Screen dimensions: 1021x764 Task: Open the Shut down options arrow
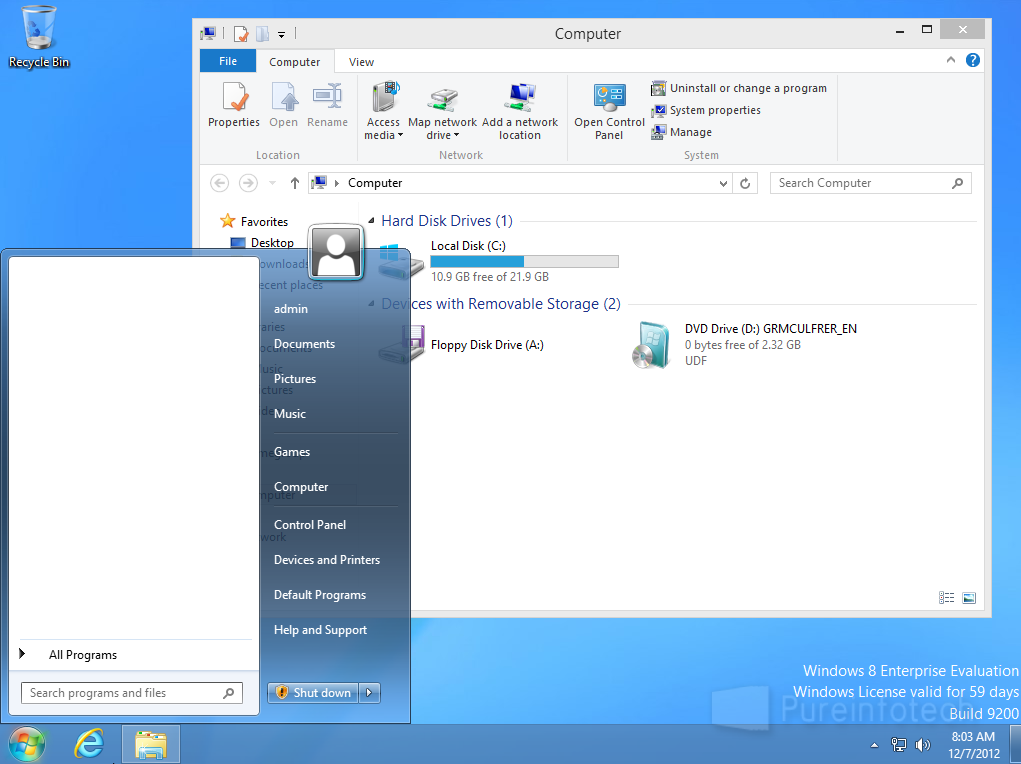click(369, 692)
